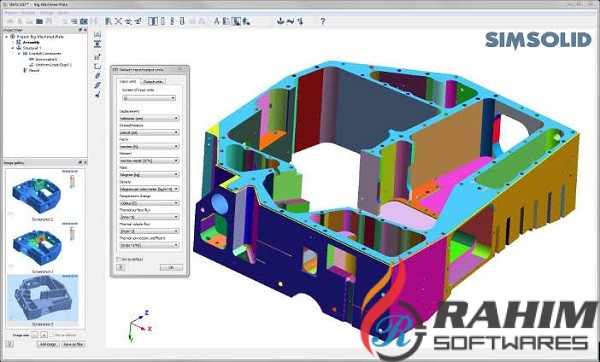Click the letter A measurement toolbar icon
This screenshot has height=362, width=600.
[217, 21]
